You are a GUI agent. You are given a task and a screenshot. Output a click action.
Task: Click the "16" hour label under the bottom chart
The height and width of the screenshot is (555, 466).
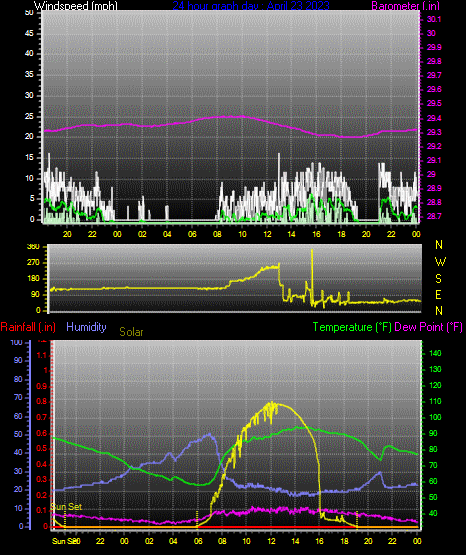320,541
